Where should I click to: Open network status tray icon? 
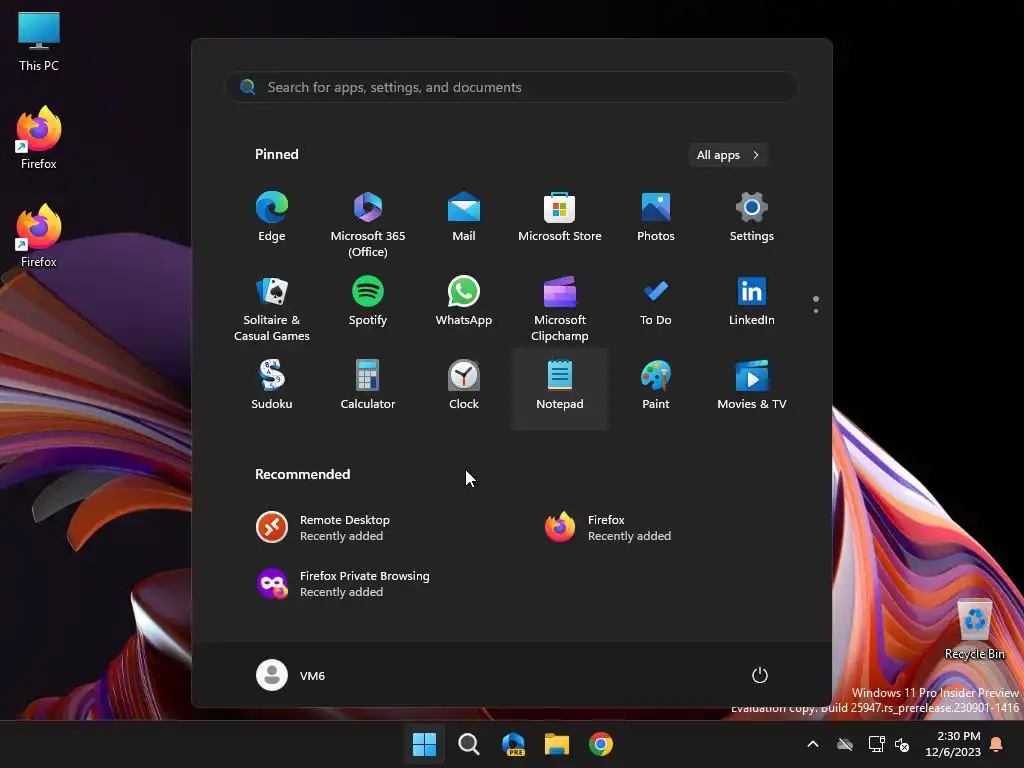pos(876,744)
